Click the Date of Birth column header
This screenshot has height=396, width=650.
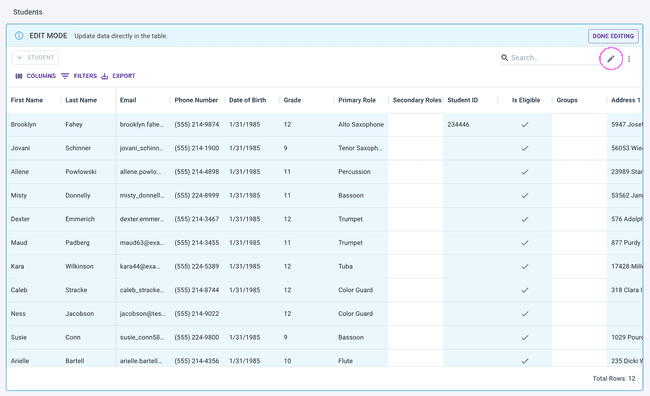click(247, 100)
